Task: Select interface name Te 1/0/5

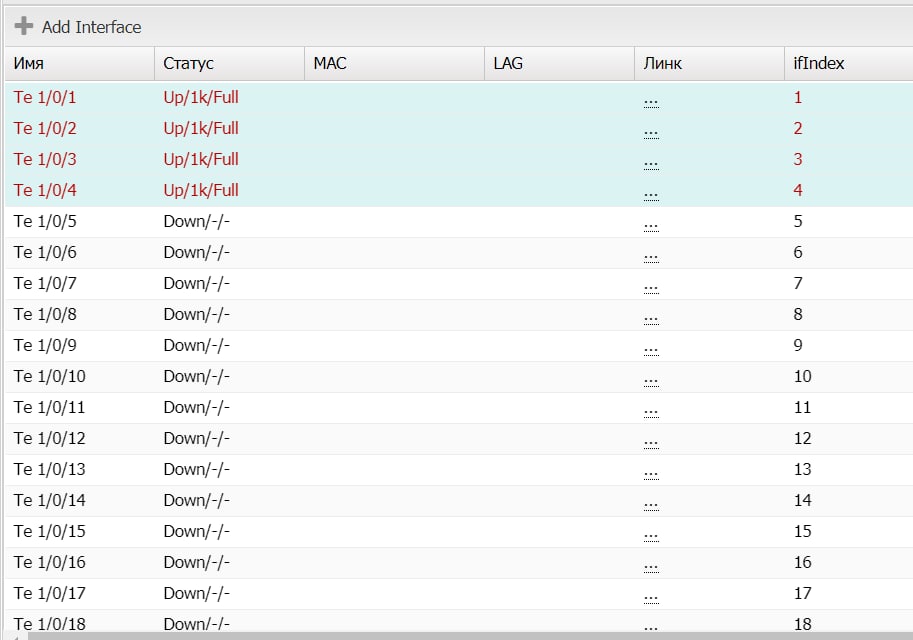Action: (x=45, y=221)
